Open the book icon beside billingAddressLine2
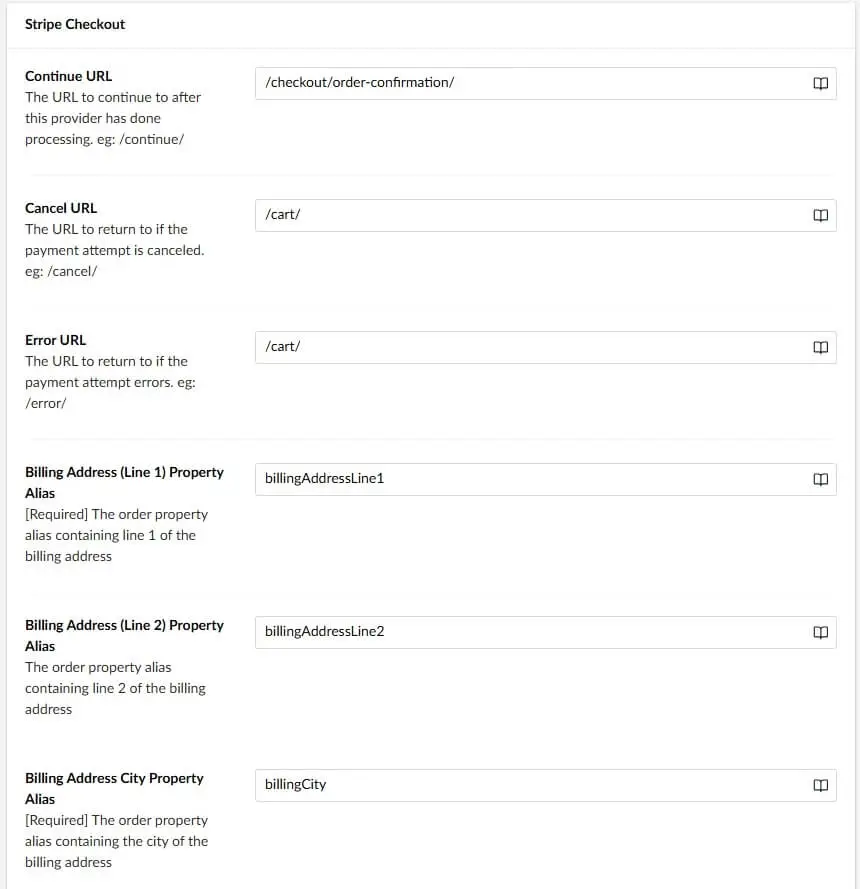 click(x=820, y=633)
